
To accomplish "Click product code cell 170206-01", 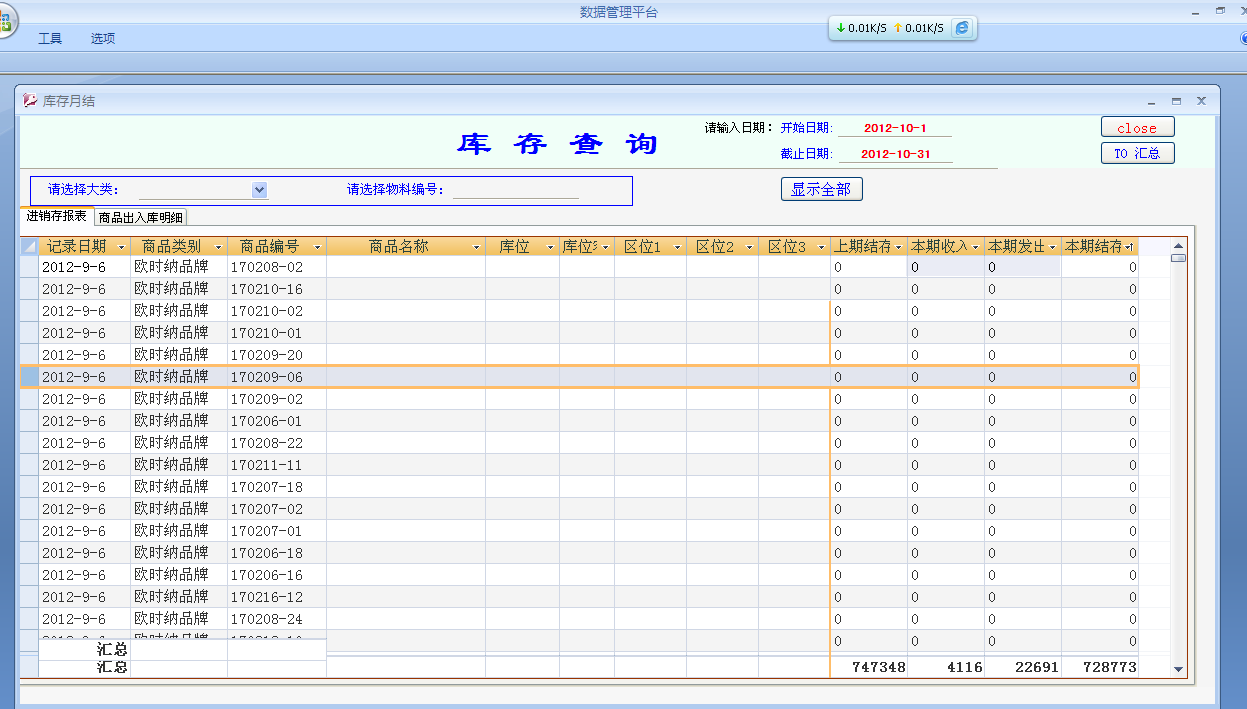I will [x=277, y=421].
